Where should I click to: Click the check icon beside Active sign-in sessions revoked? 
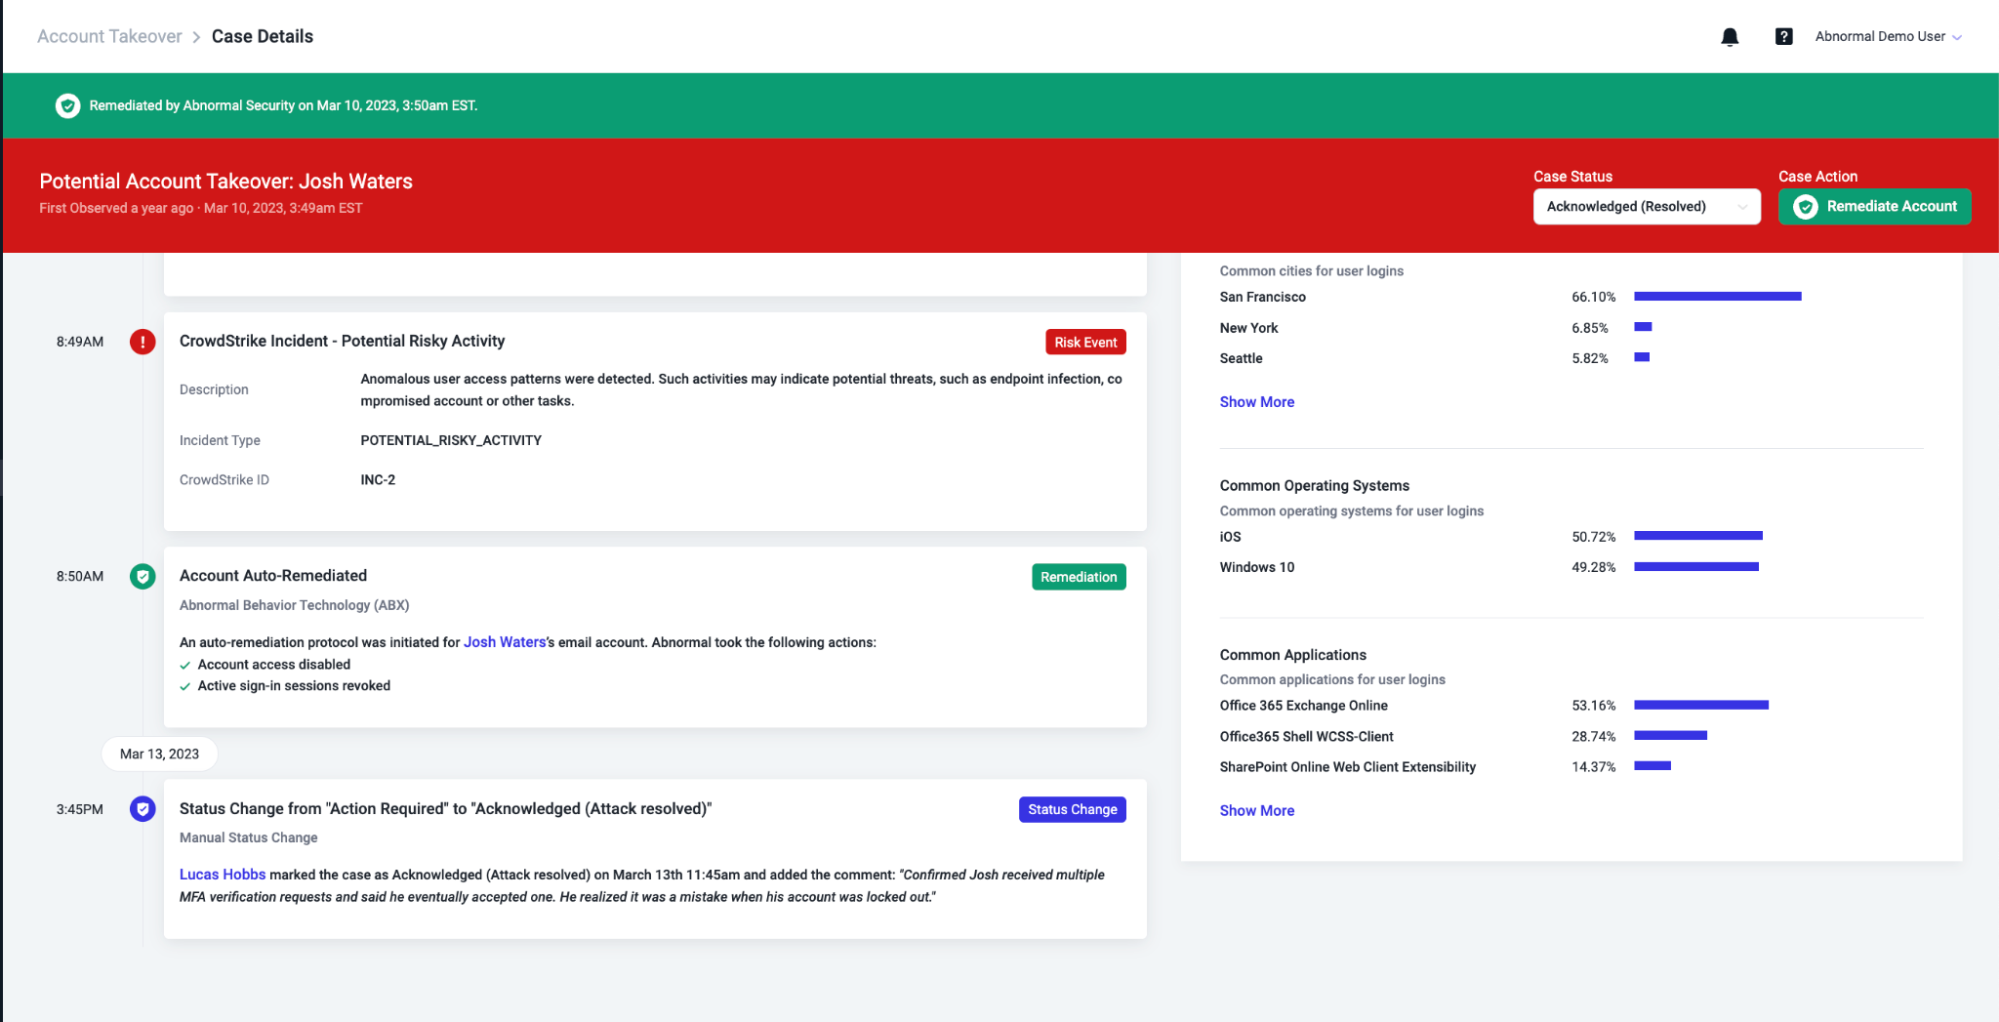pyautogui.click(x=185, y=686)
